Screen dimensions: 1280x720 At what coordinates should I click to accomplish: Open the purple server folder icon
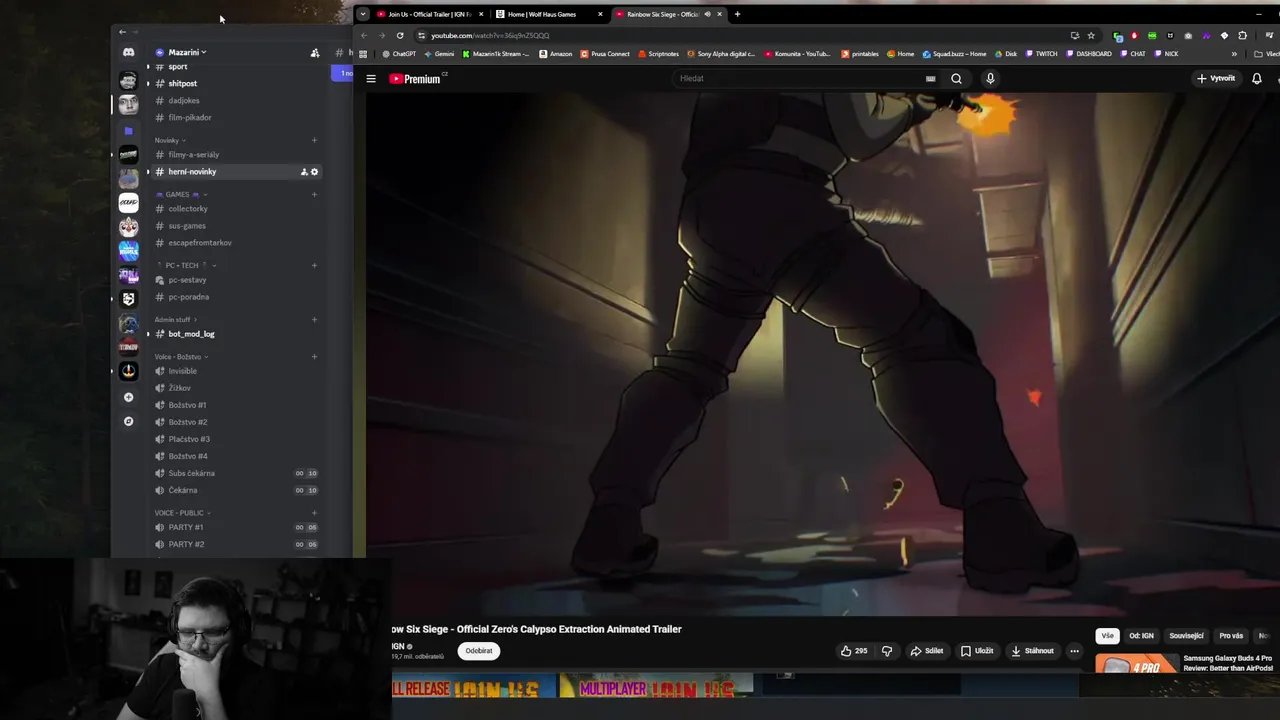(128, 131)
